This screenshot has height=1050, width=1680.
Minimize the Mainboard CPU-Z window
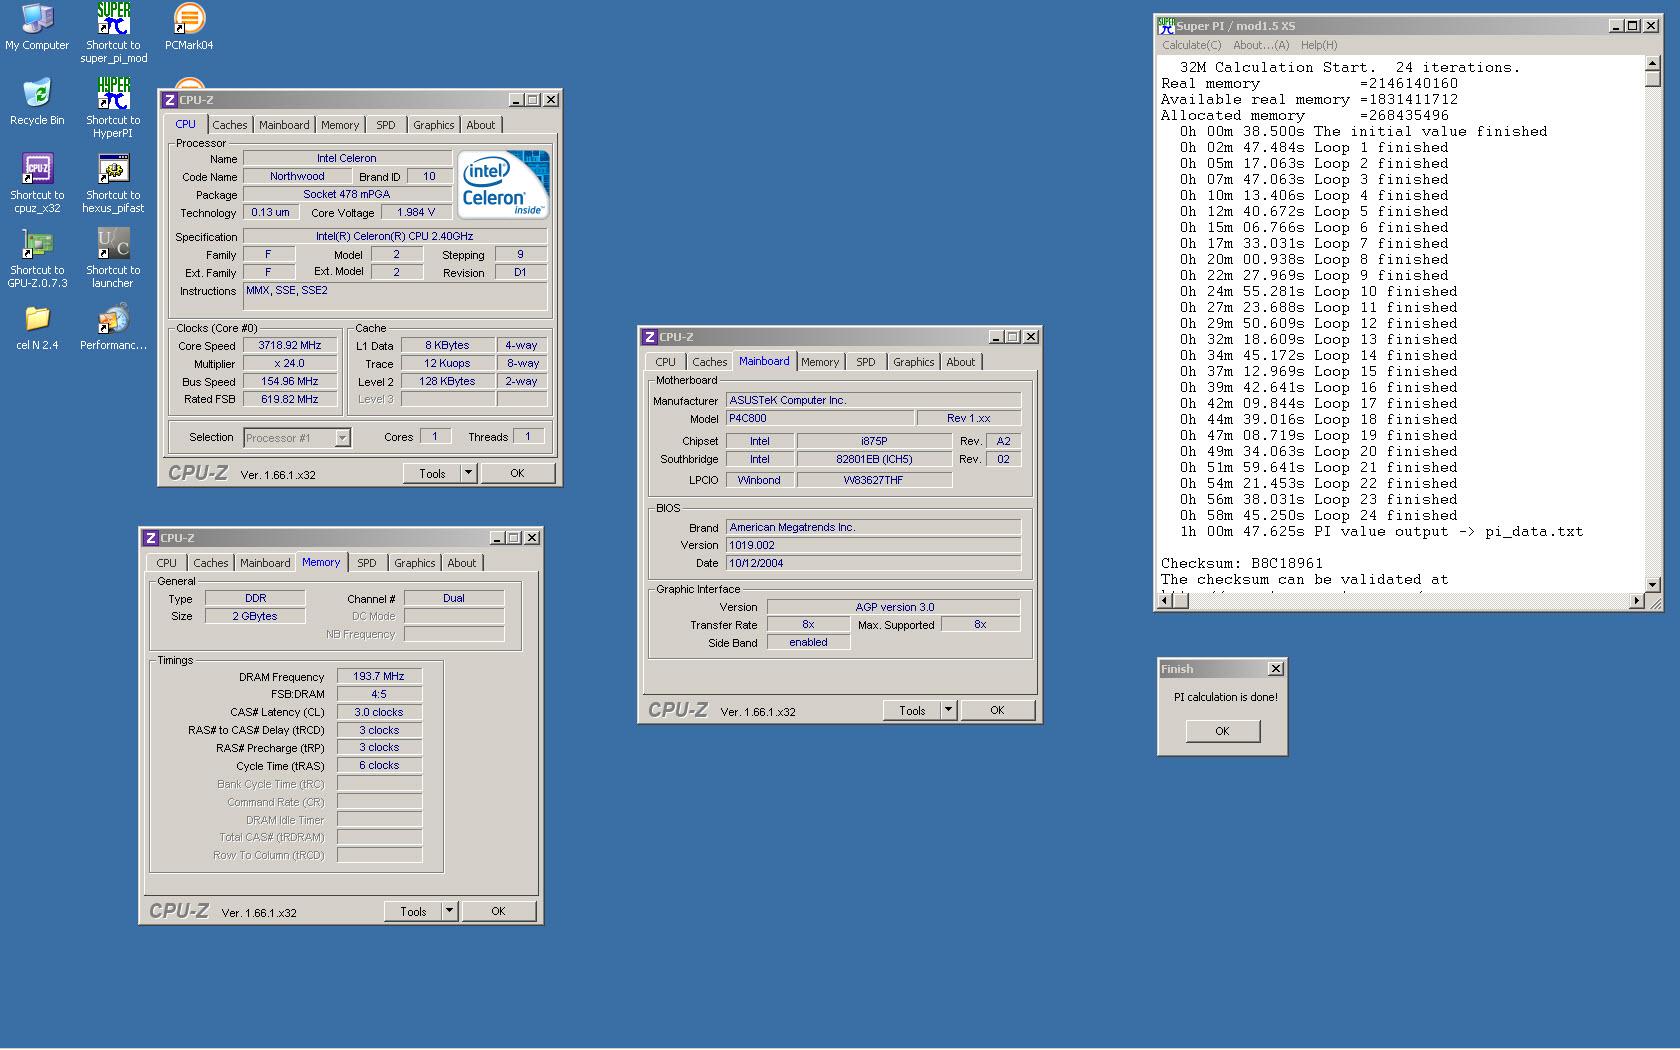point(996,337)
